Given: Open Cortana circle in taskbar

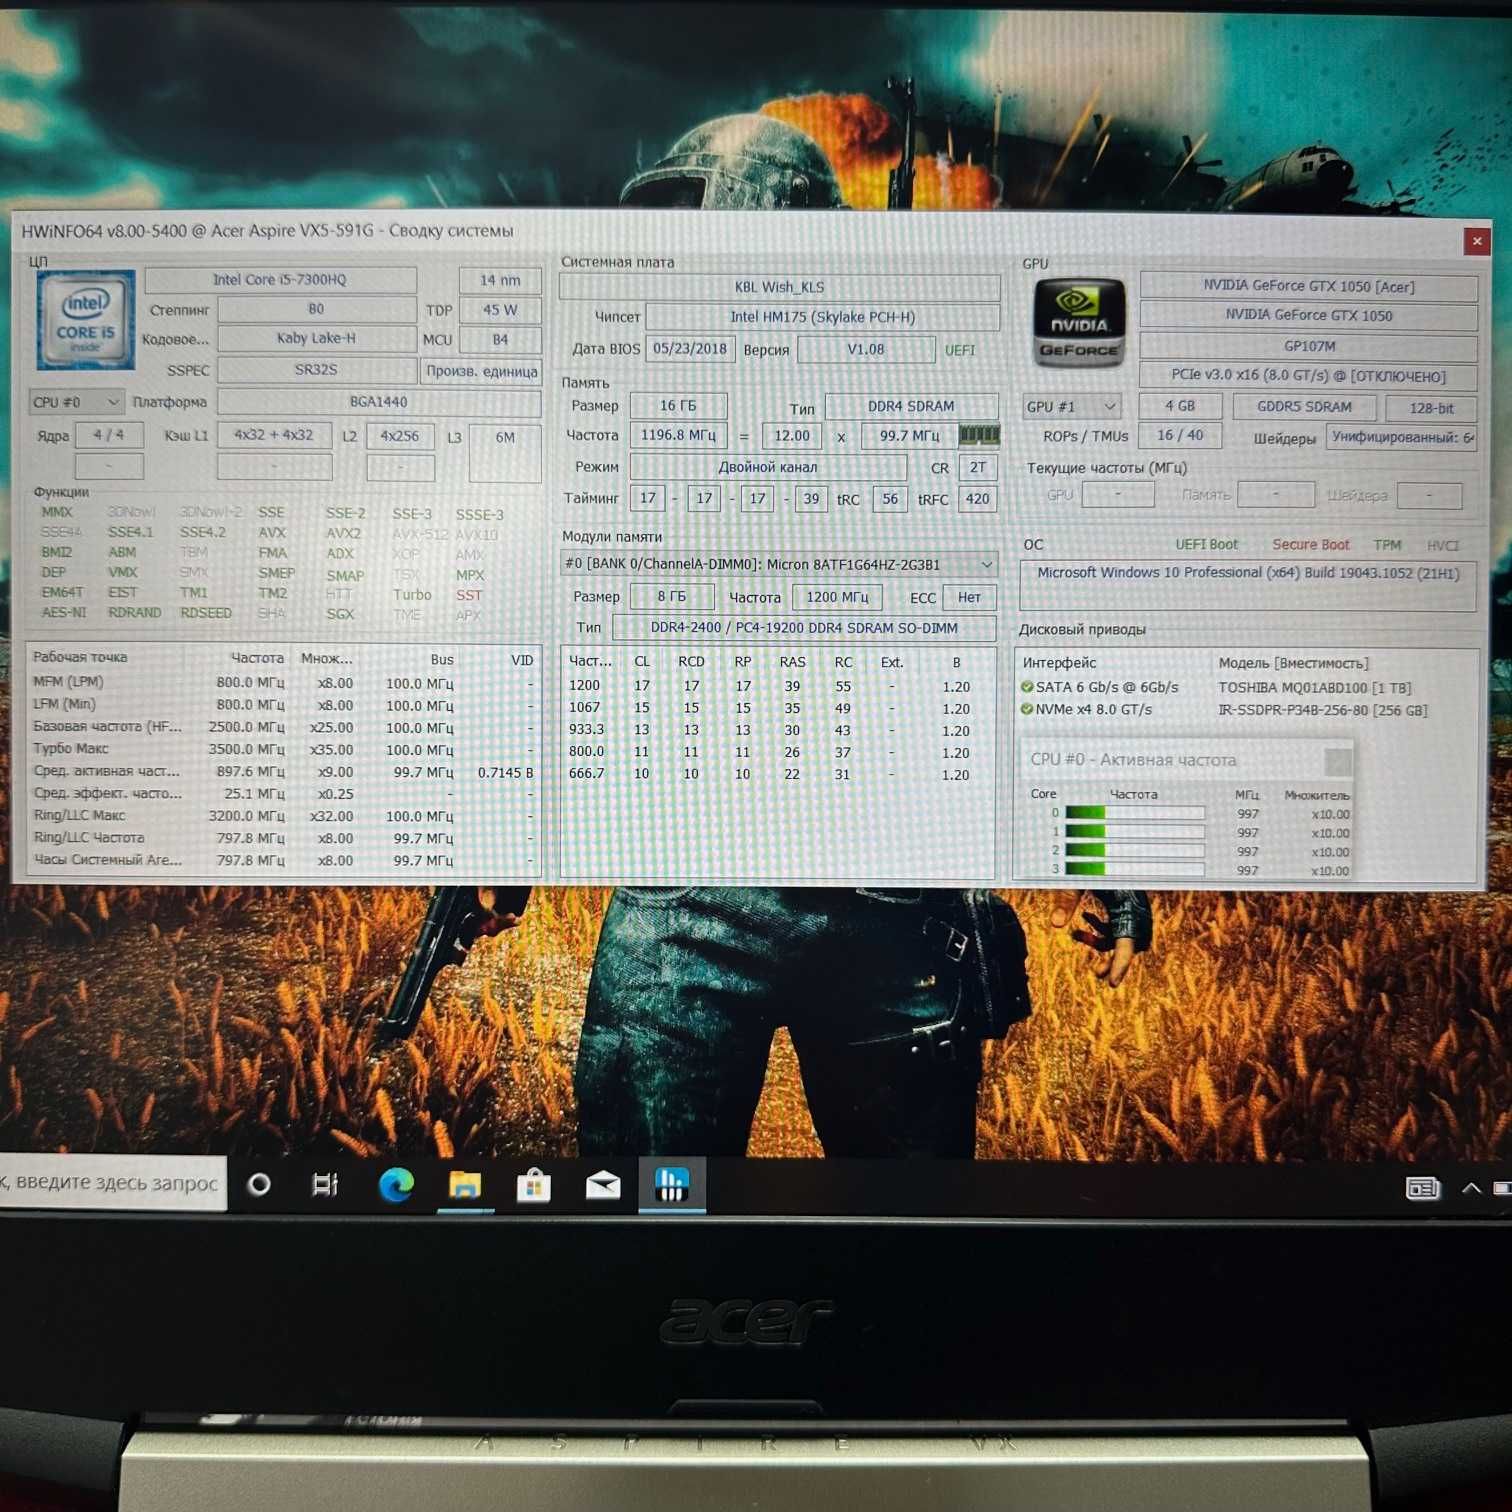Looking at the screenshot, I should point(259,1185).
